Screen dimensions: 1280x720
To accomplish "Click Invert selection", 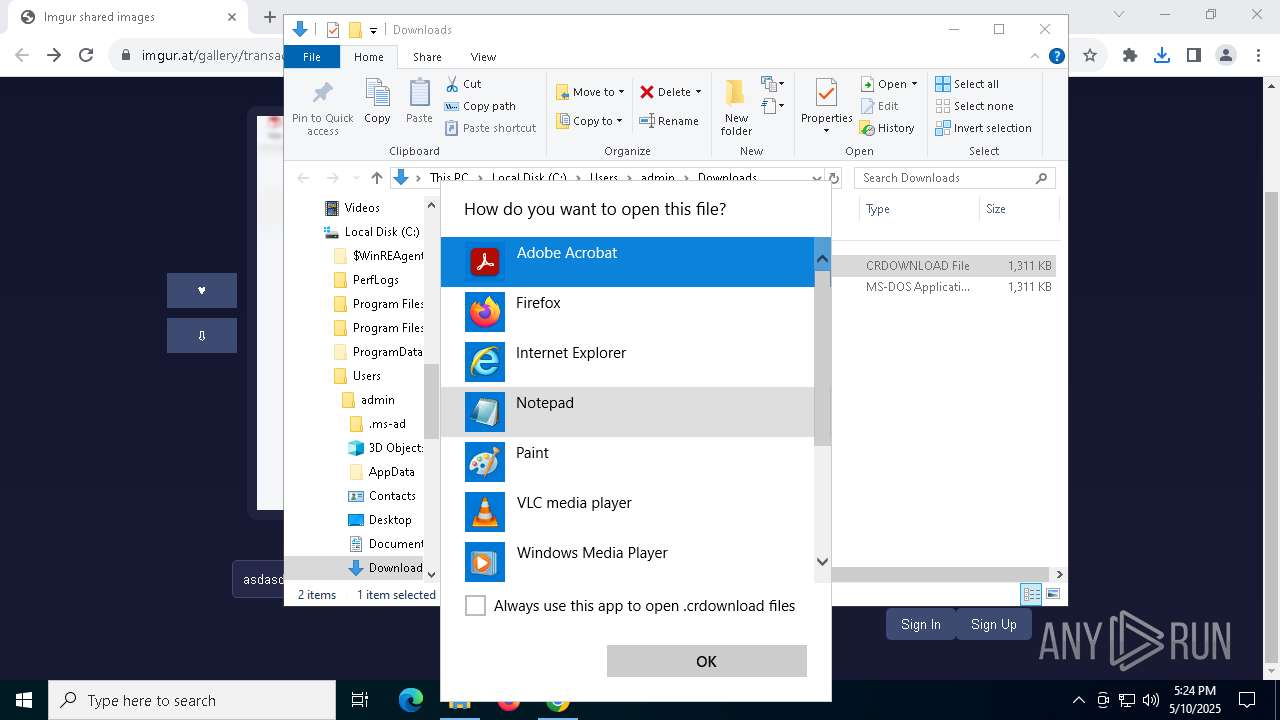I will click(983, 128).
